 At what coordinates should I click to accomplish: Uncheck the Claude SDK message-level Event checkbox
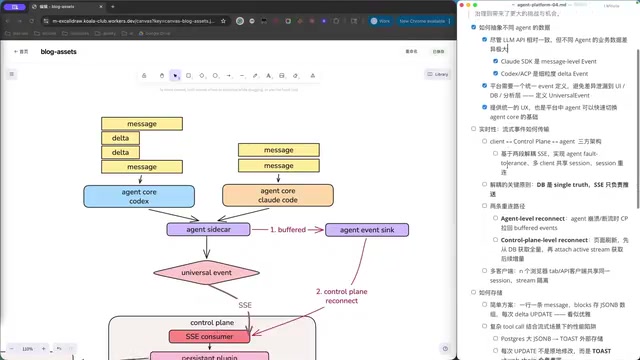coord(496,61)
